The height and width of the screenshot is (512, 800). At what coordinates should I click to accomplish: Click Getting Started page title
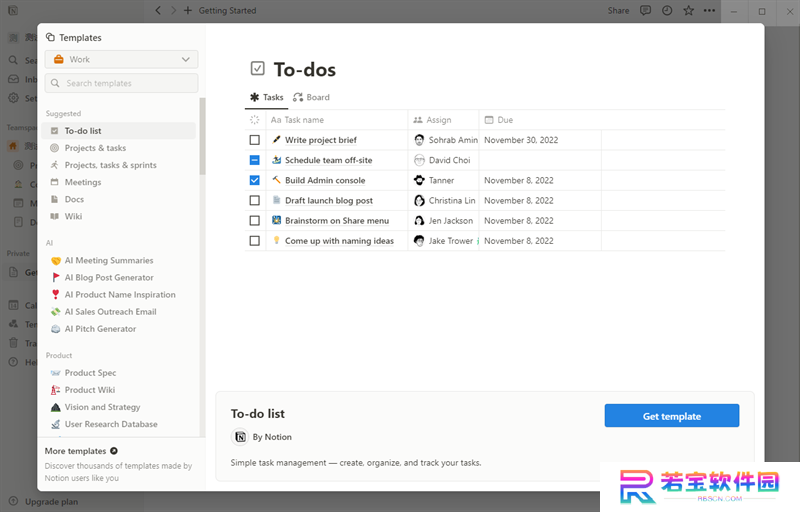point(228,10)
